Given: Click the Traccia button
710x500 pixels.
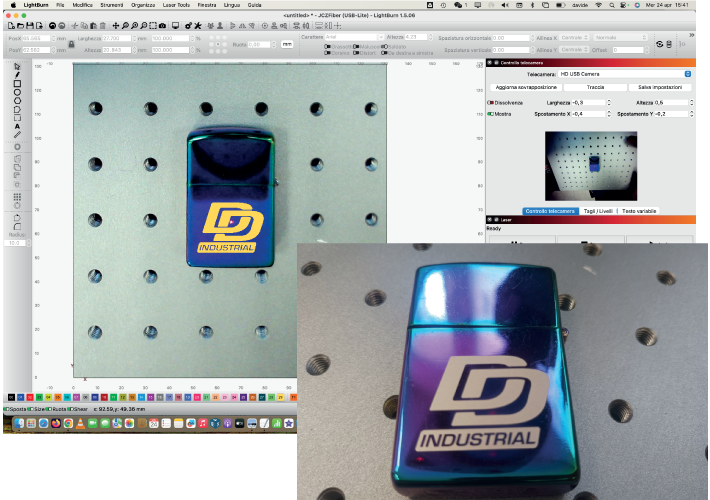Looking at the screenshot, I should [x=595, y=87].
